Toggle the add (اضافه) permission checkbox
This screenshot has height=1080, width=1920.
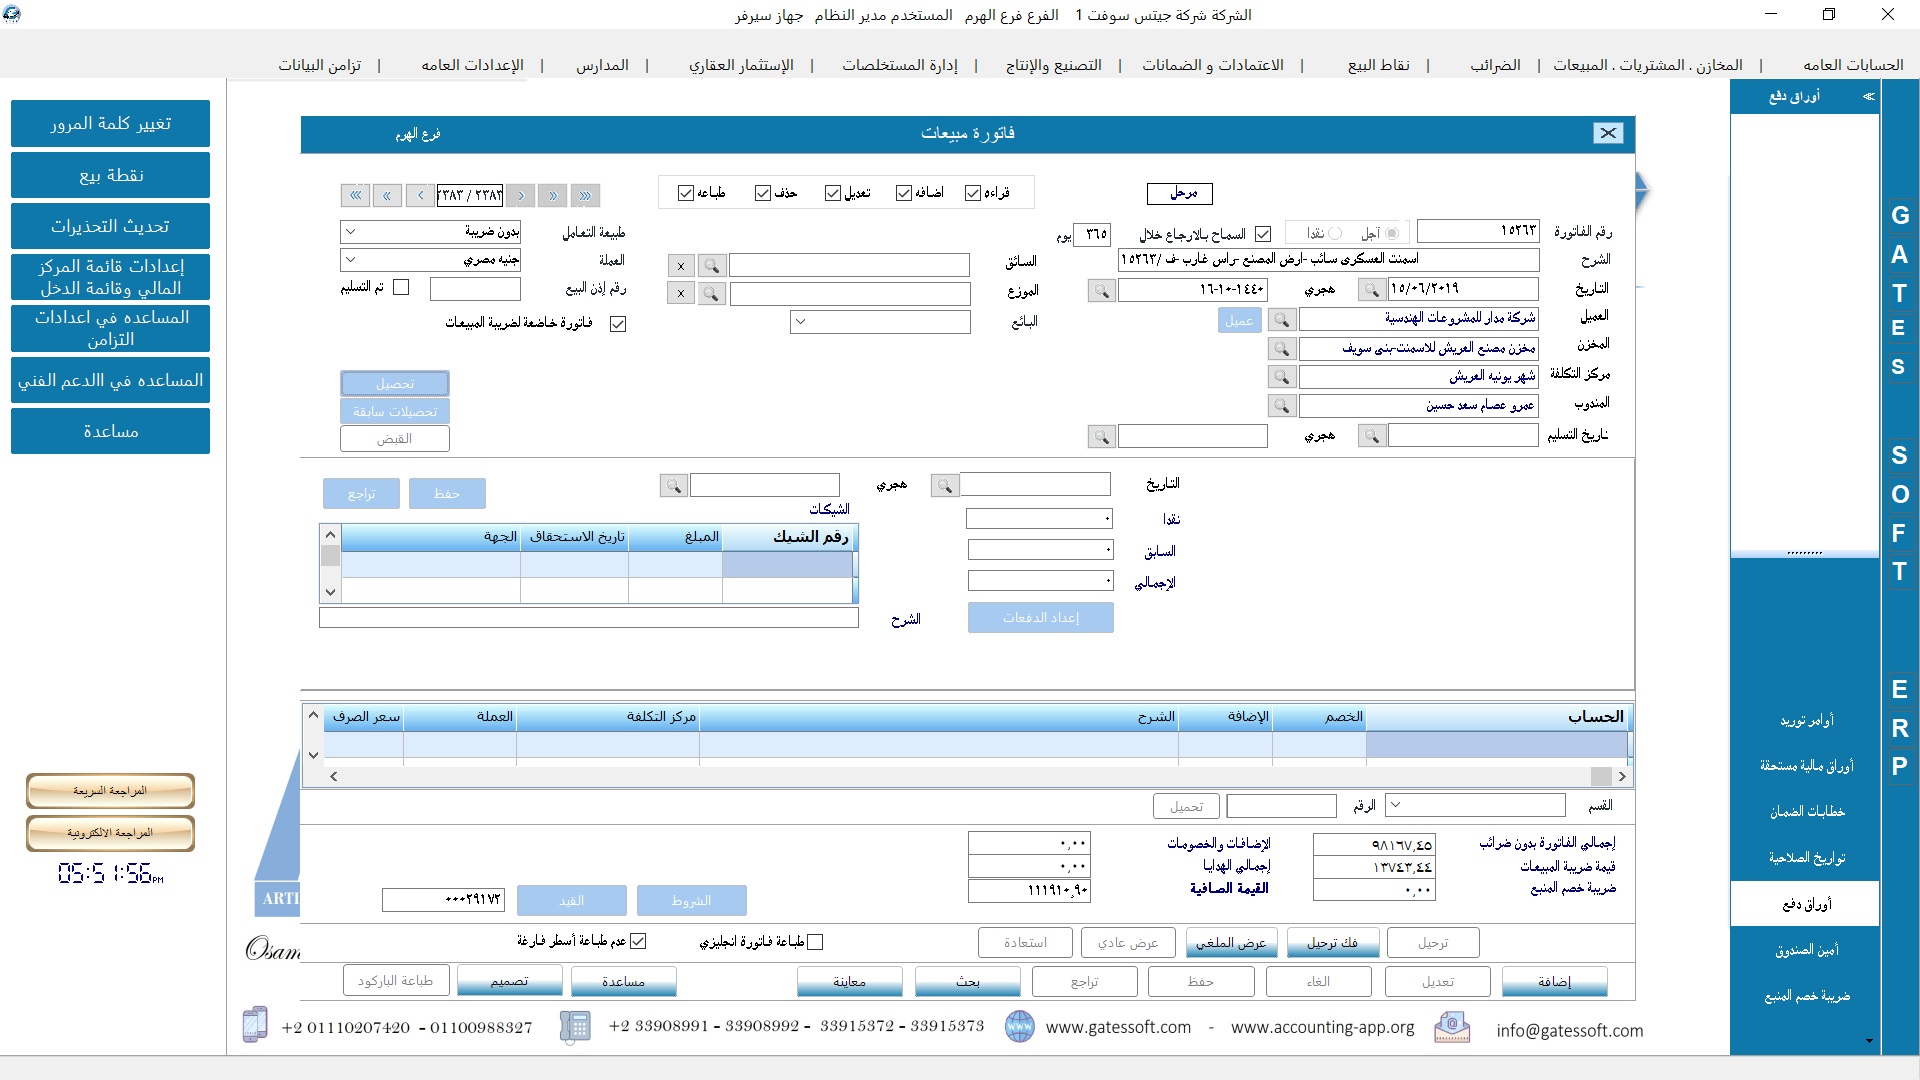[x=904, y=193]
